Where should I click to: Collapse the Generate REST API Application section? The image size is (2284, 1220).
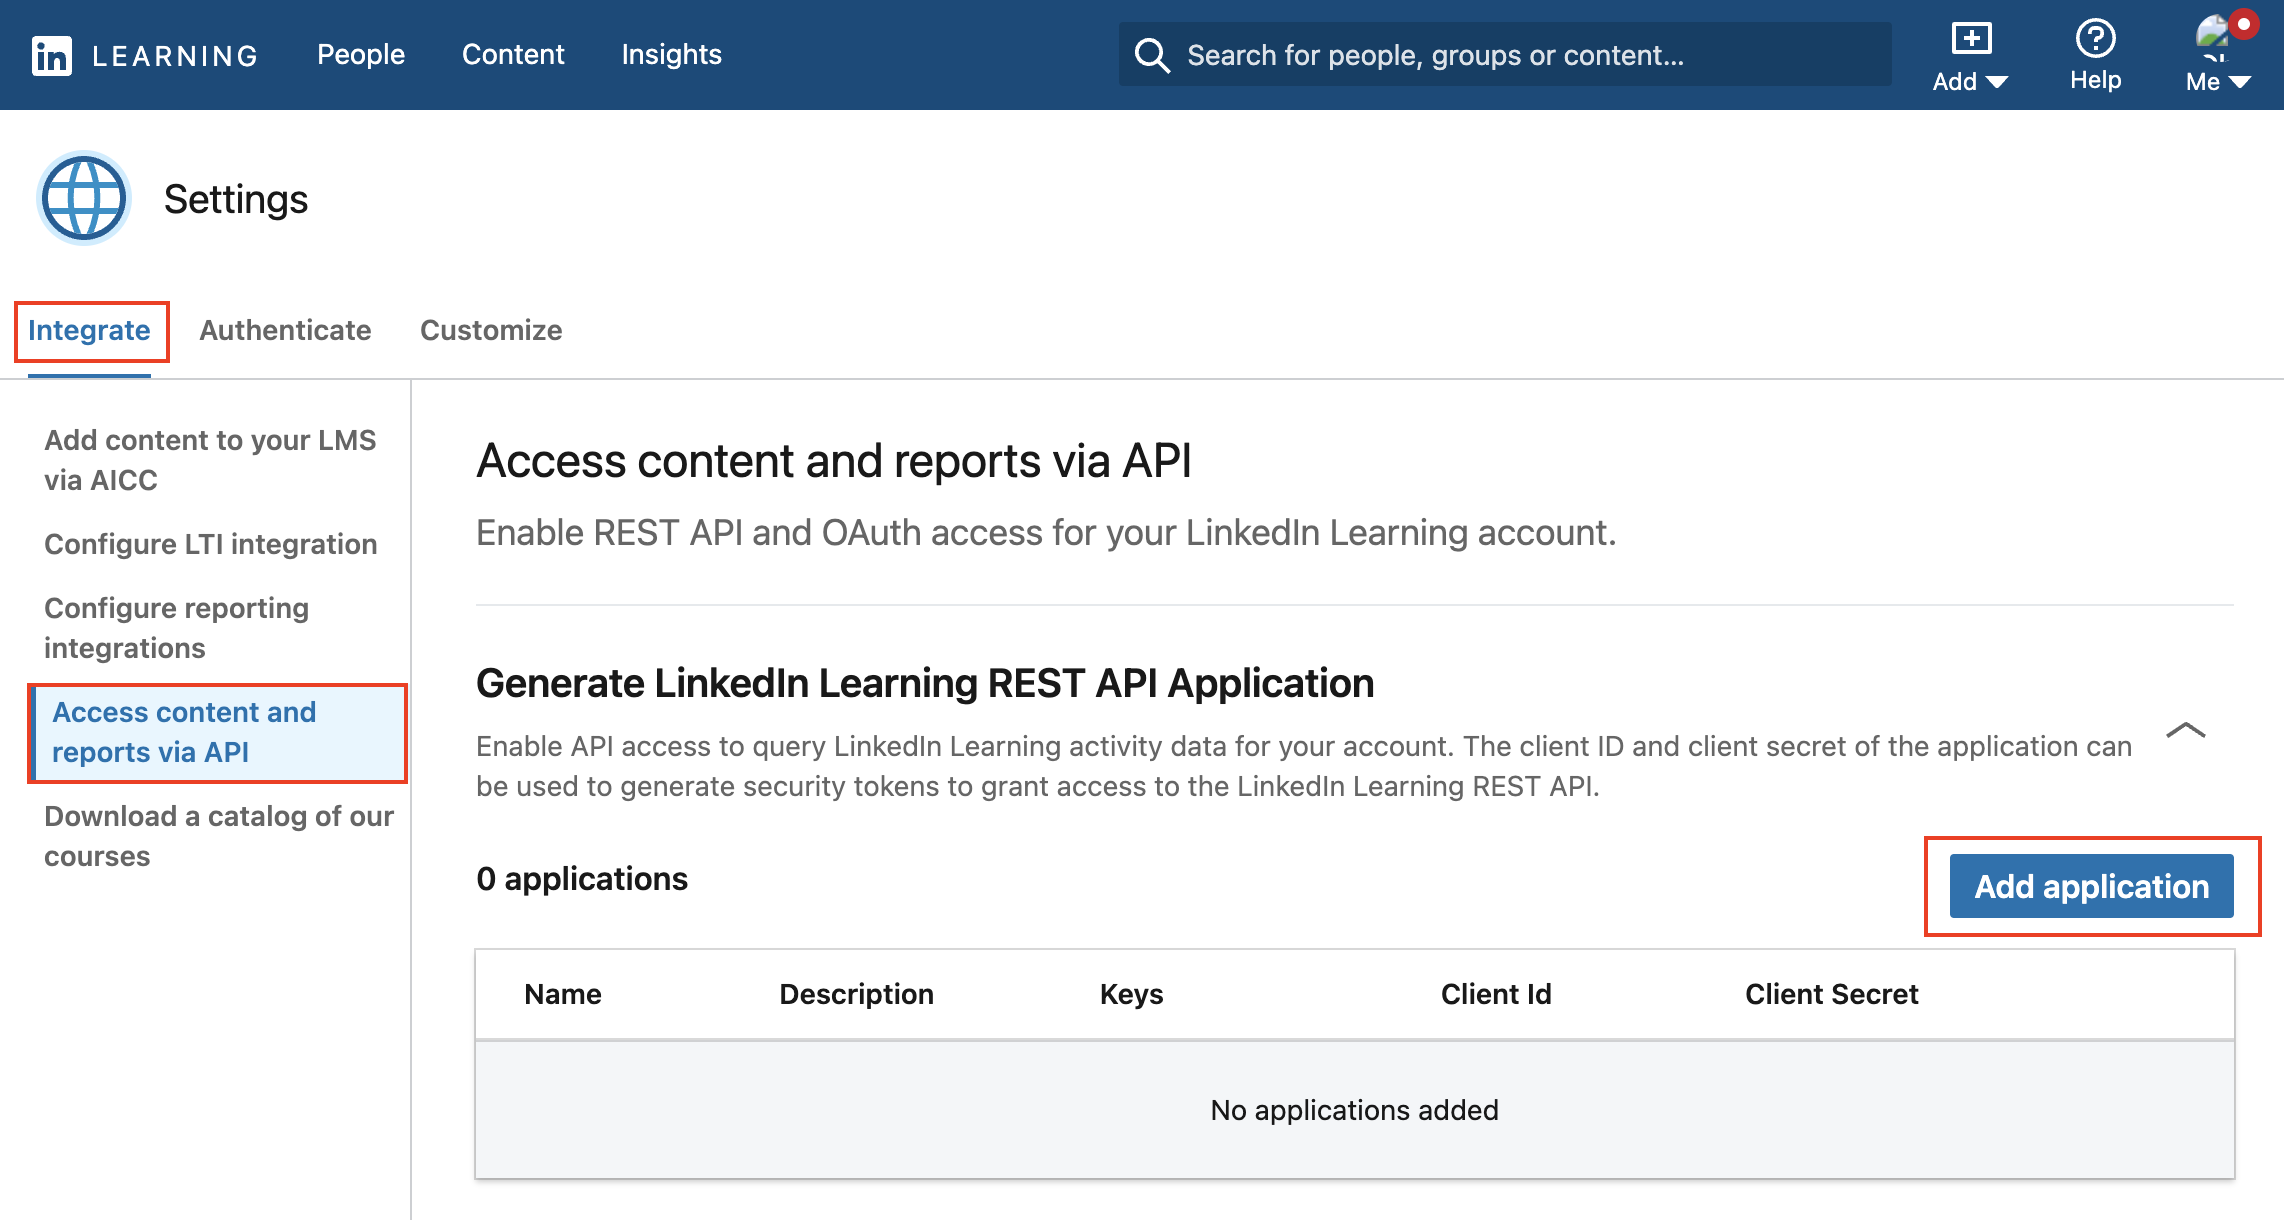2186,730
